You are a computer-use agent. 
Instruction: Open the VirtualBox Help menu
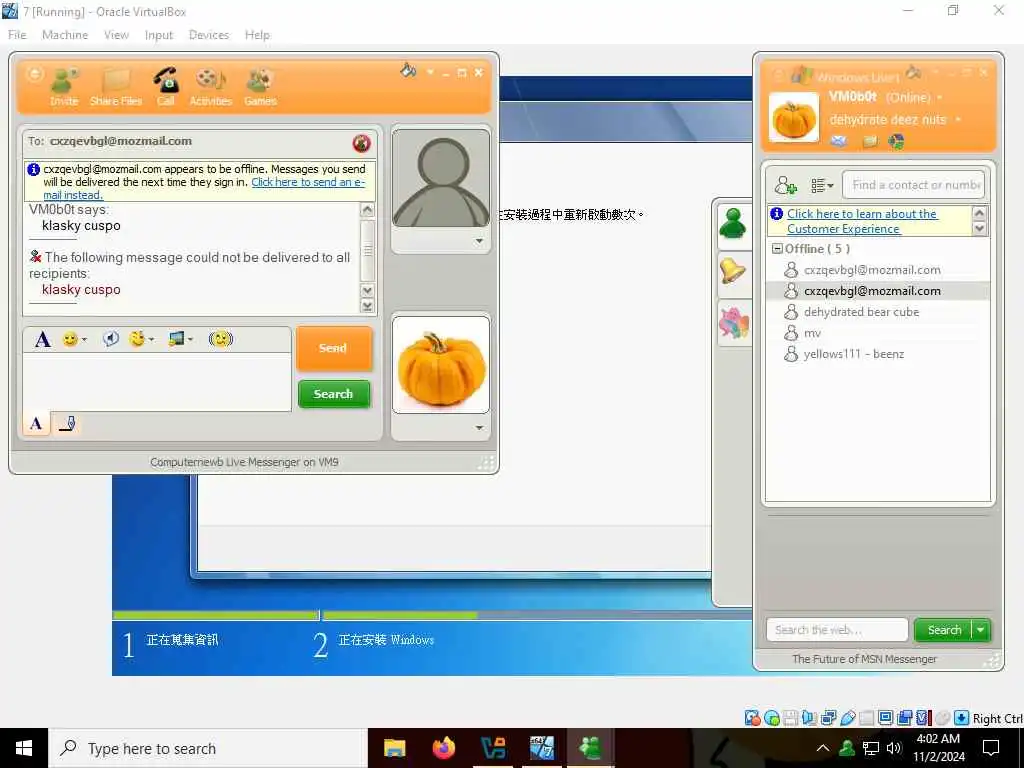click(257, 35)
